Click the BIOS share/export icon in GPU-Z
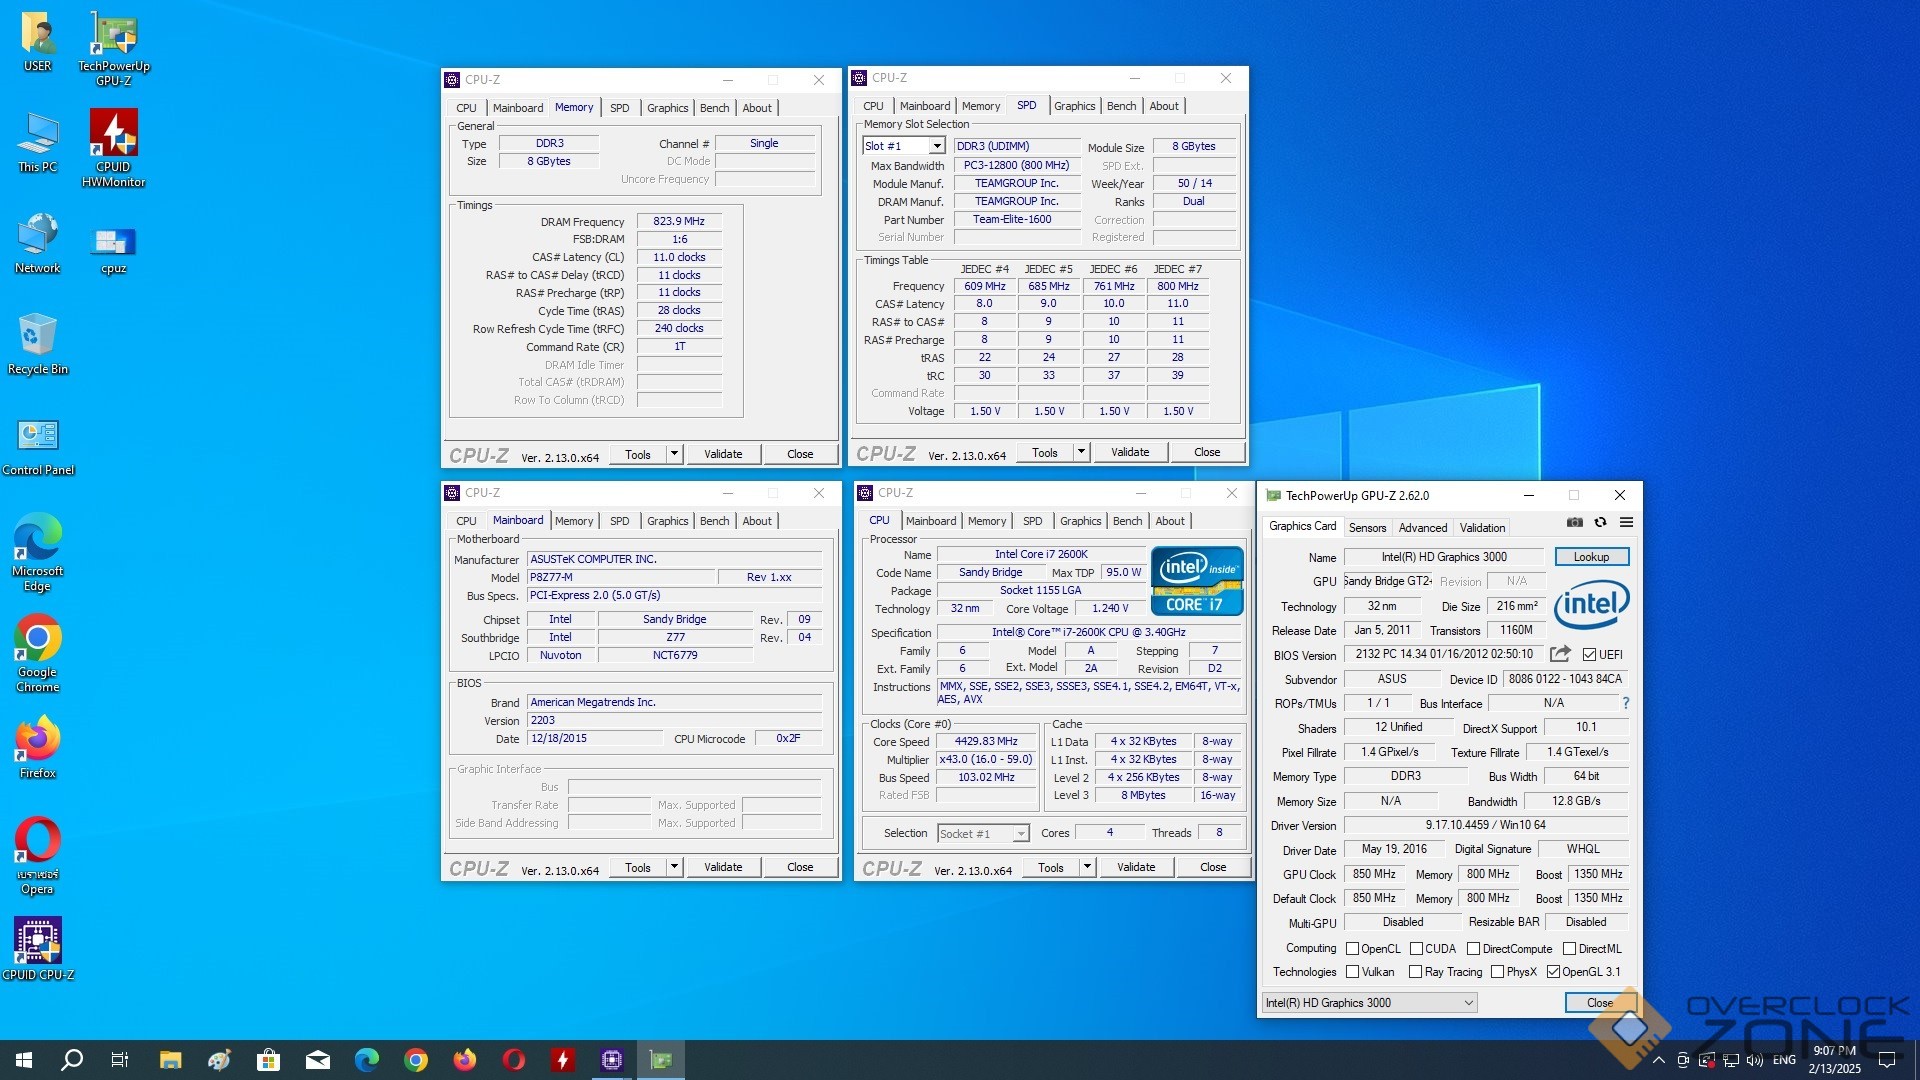 tap(1560, 654)
